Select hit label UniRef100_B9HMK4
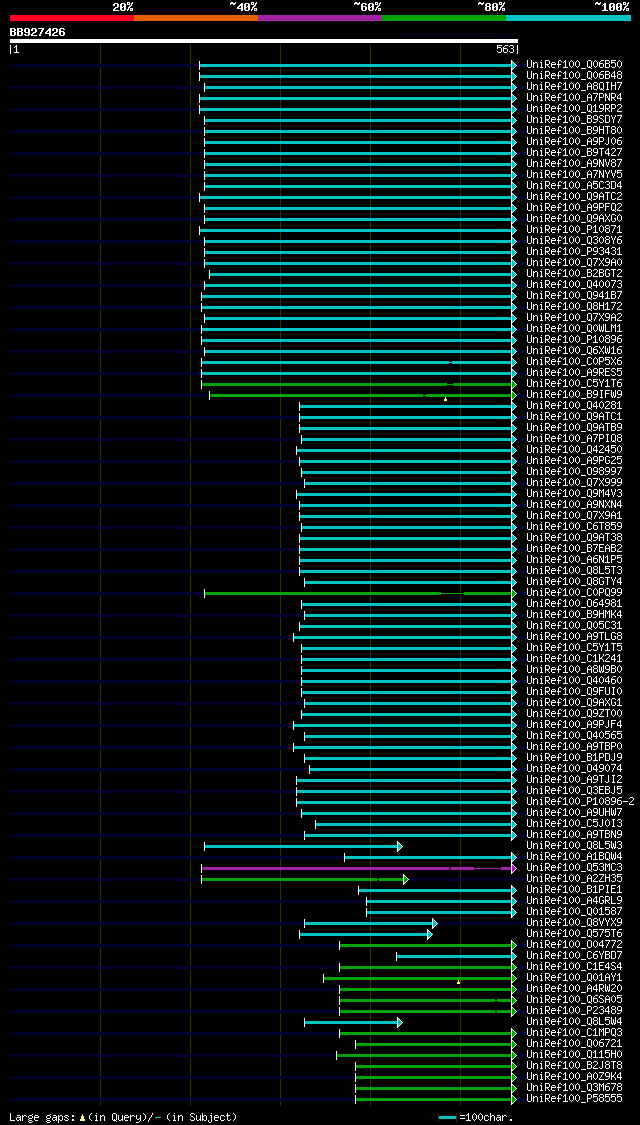The image size is (640, 1125). click(574, 616)
